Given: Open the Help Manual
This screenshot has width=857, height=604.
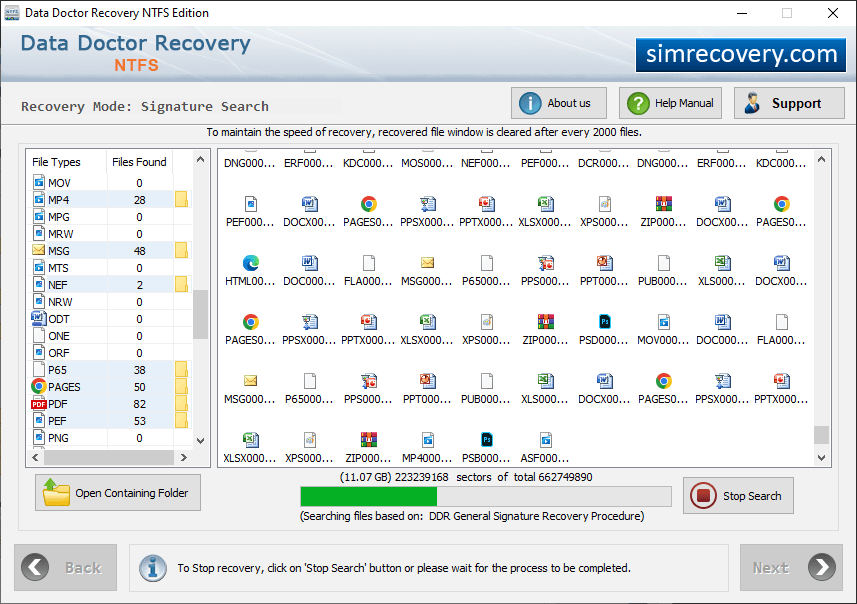Looking at the screenshot, I should click(x=670, y=103).
